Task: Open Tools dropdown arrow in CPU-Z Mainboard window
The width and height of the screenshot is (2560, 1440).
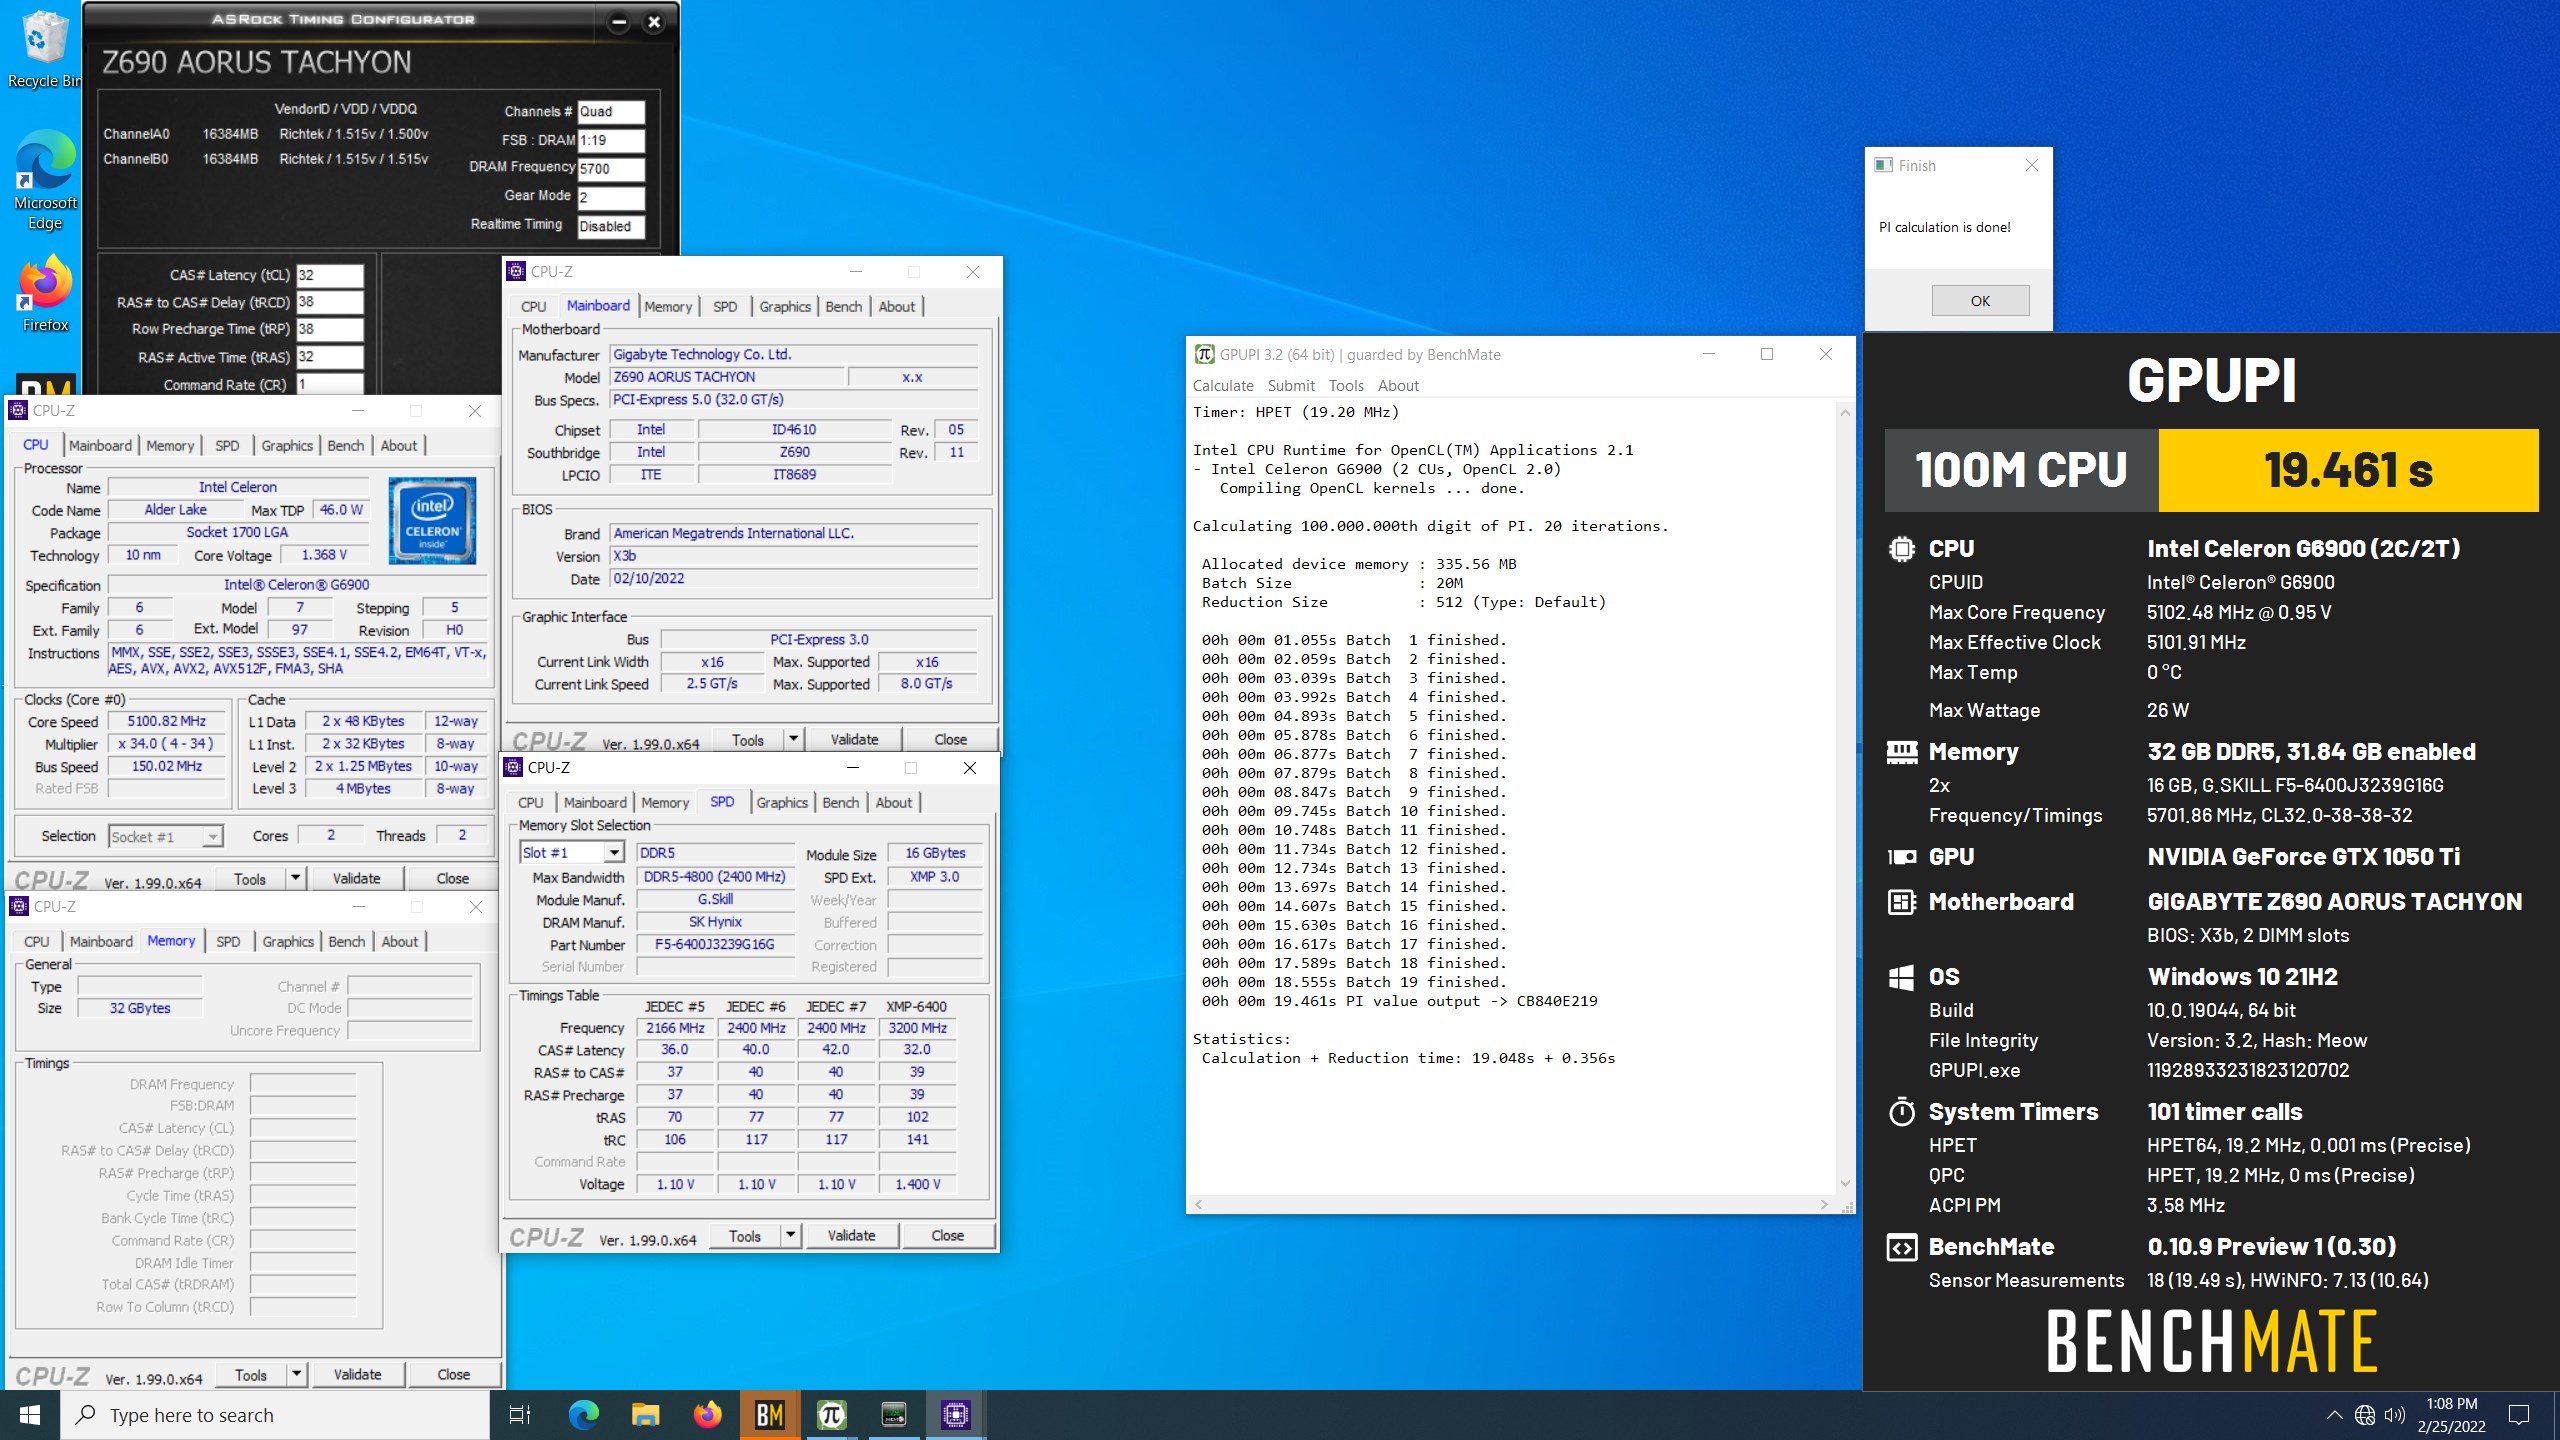Action: [x=793, y=739]
